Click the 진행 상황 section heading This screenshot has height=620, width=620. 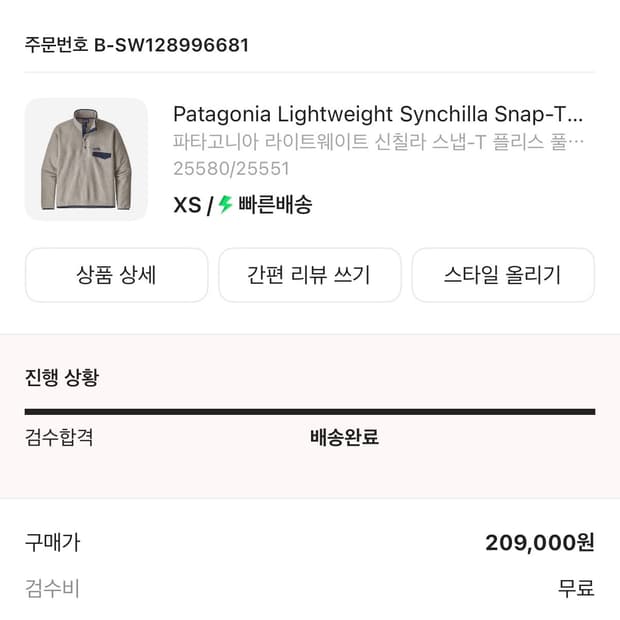coord(62,378)
